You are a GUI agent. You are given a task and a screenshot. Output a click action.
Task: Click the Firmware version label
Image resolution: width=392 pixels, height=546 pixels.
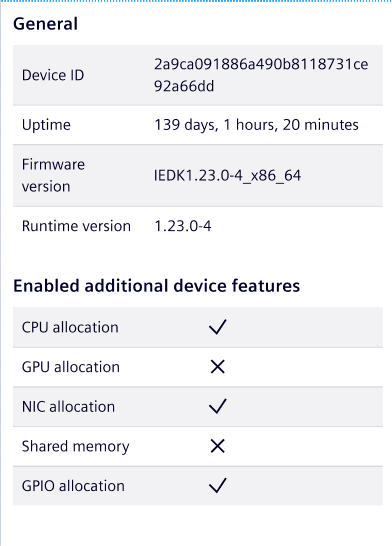tap(53, 176)
